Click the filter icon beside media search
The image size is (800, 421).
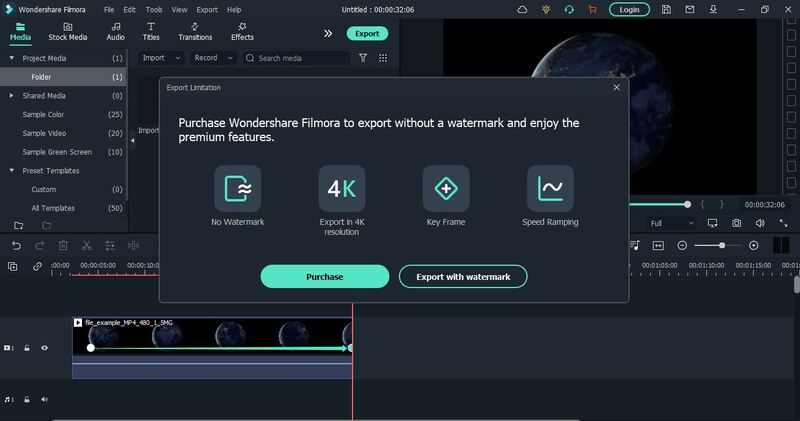(363, 58)
